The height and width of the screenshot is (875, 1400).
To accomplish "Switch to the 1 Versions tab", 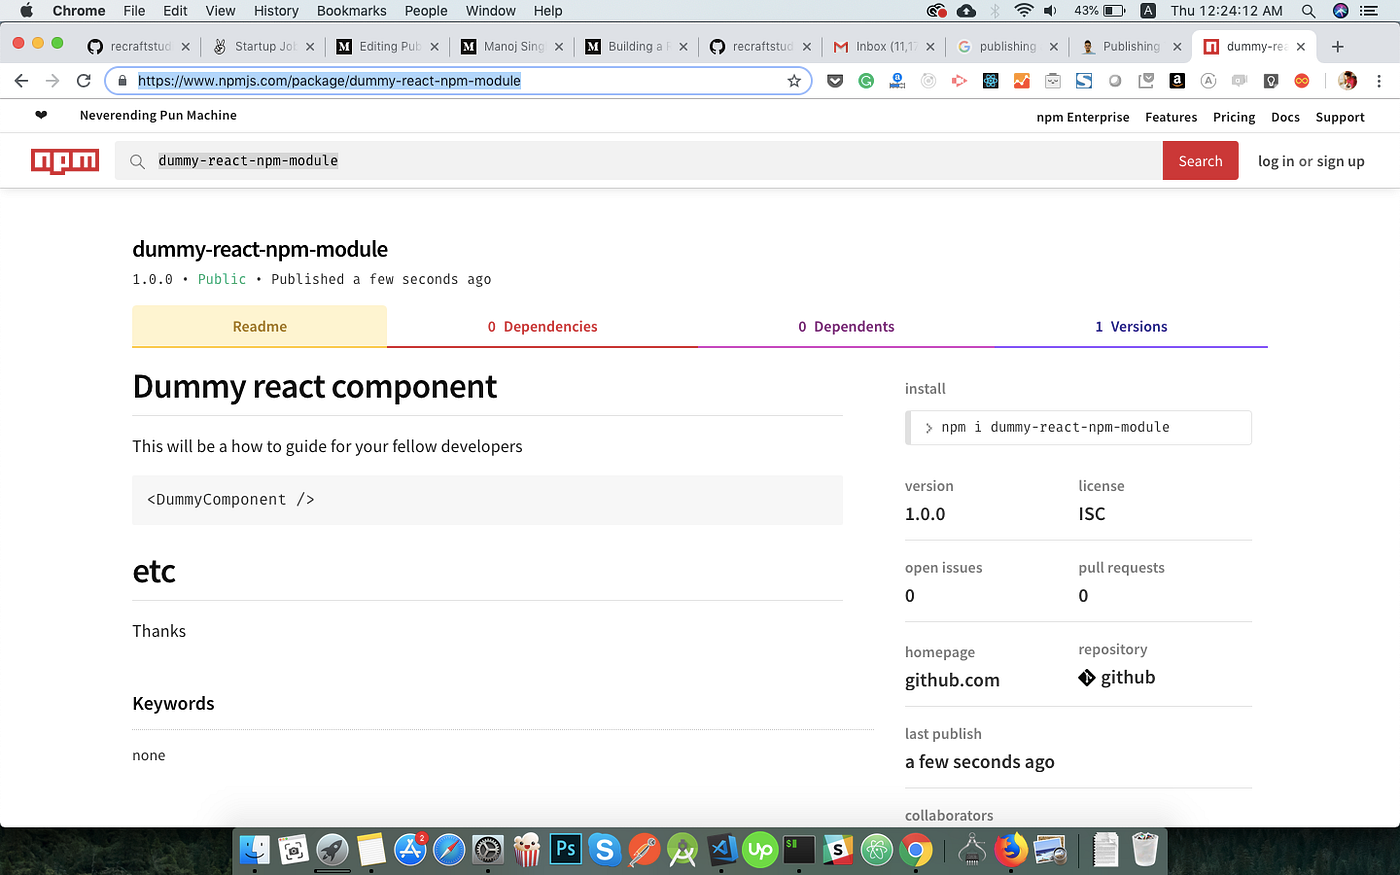I will click(1131, 326).
